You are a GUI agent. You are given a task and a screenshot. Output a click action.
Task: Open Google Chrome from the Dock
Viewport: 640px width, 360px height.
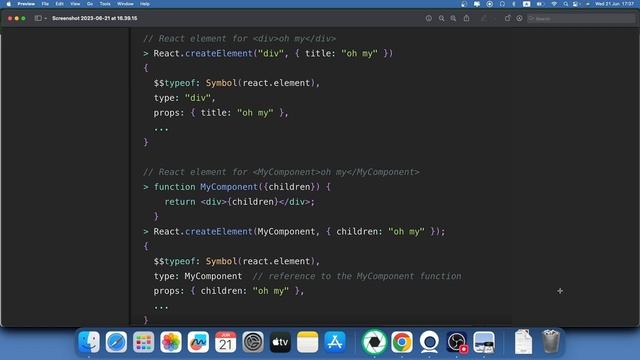pyautogui.click(x=402, y=342)
